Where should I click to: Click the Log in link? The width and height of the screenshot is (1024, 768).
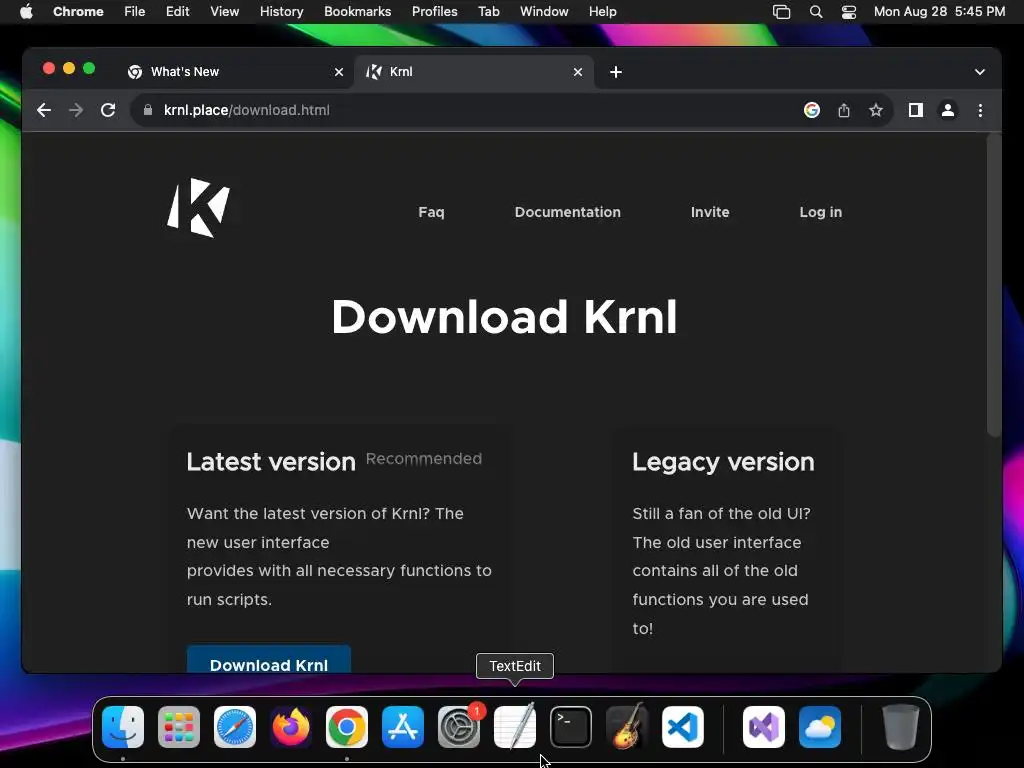[821, 212]
